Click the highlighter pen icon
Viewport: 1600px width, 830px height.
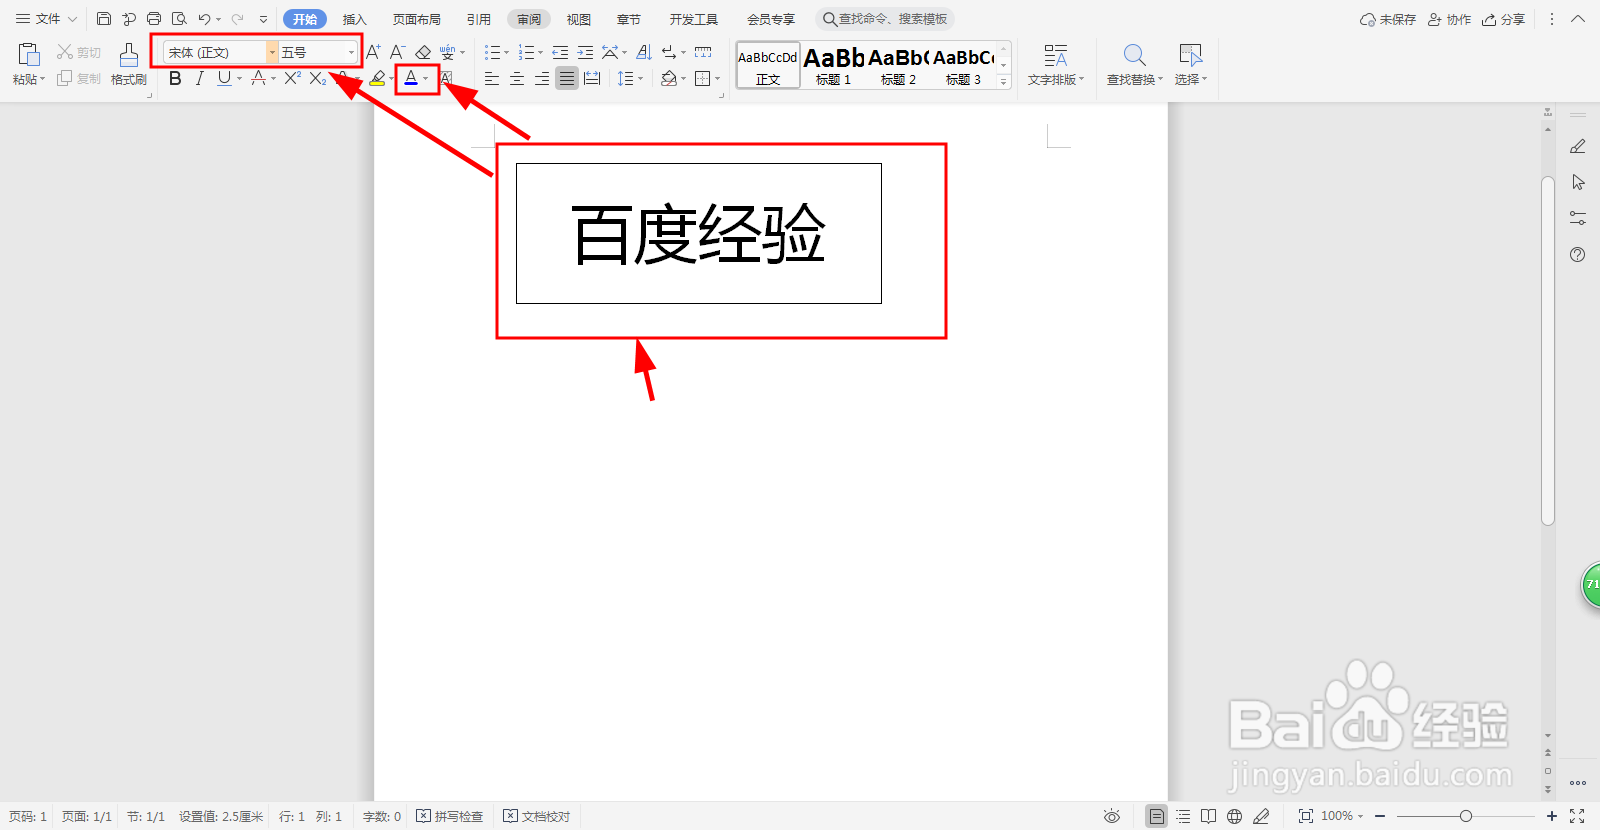point(377,78)
